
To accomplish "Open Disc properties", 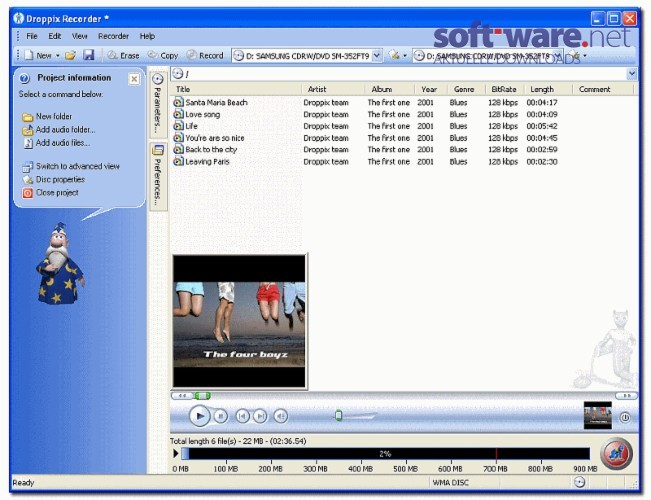I will point(54,179).
